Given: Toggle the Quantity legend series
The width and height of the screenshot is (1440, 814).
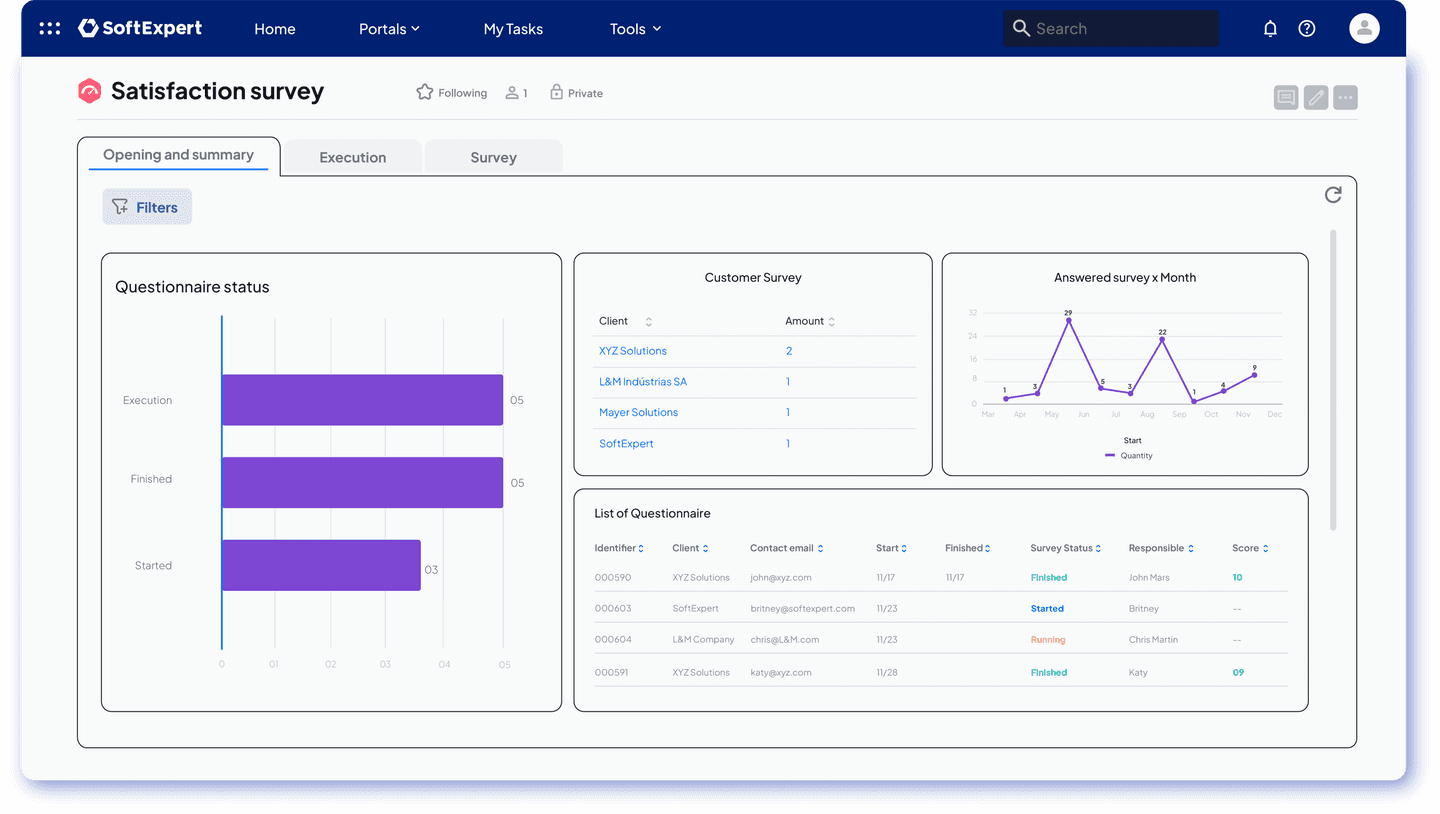Looking at the screenshot, I should pyautogui.click(x=1129, y=456).
